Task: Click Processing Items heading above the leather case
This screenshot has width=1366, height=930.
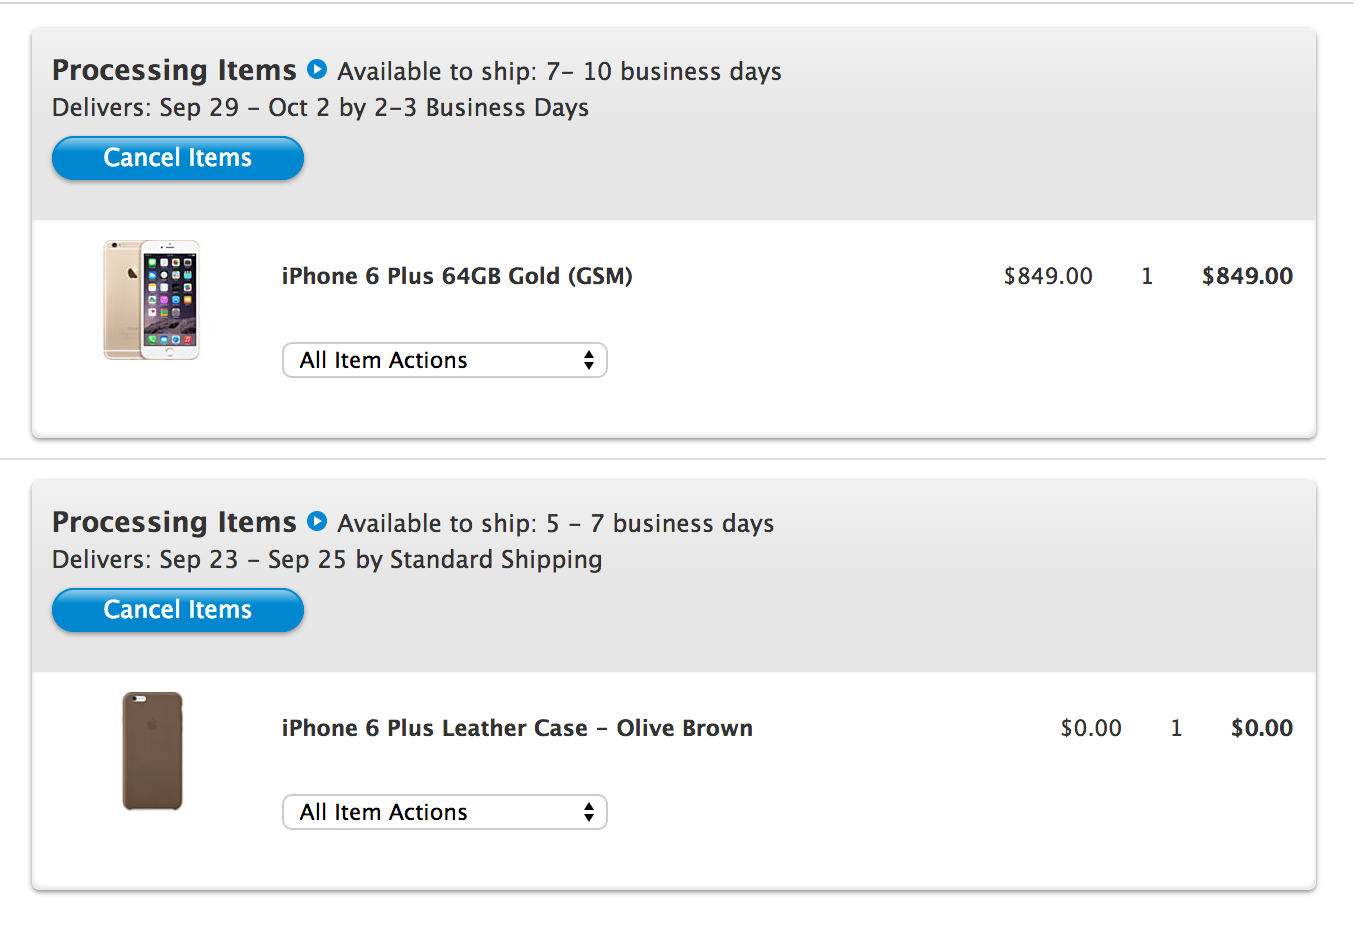Action: pyautogui.click(x=174, y=522)
